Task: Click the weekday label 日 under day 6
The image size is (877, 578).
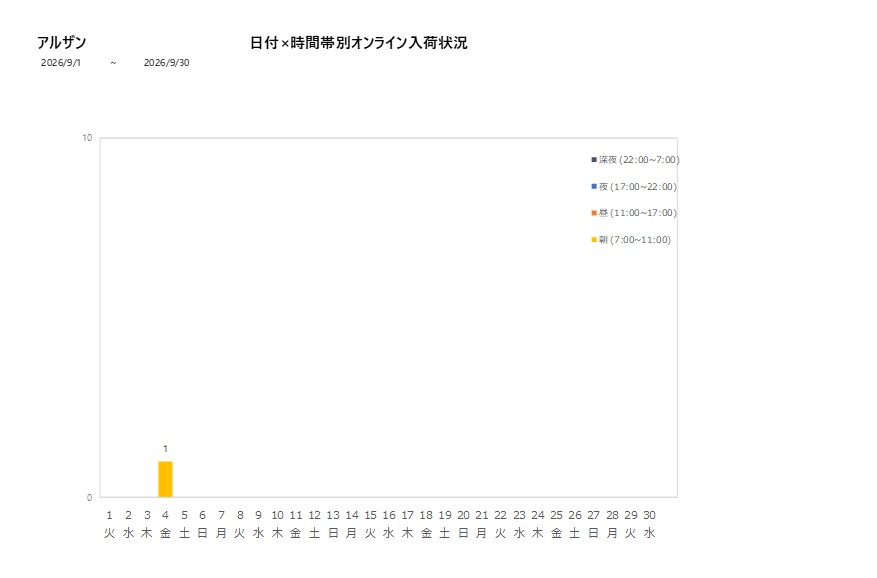Action: pos(202,533)
